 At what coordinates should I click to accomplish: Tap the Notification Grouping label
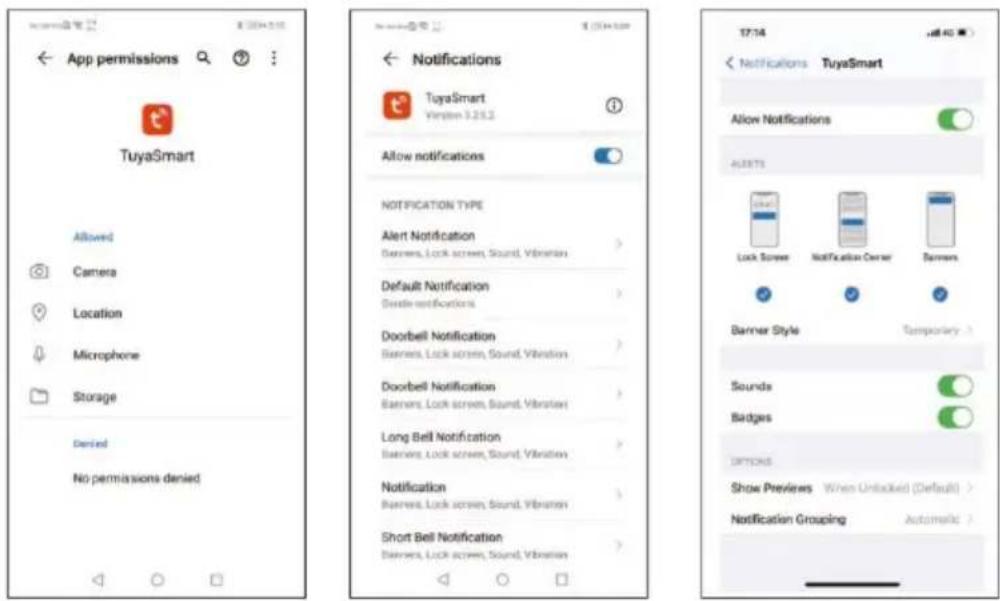[788, 519]
